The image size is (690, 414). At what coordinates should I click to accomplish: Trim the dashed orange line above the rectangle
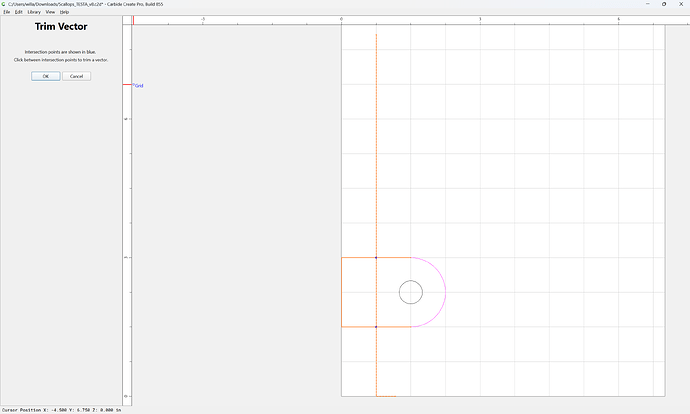coord(376,145)
